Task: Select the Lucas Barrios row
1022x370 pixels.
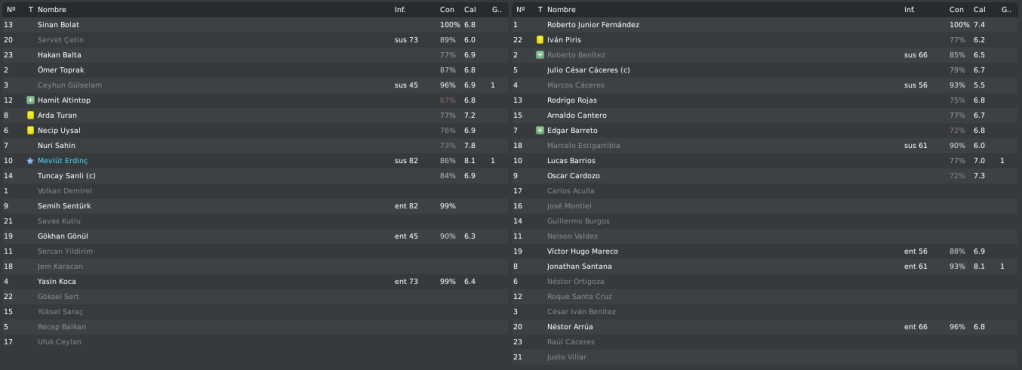Action: (766, 161)
